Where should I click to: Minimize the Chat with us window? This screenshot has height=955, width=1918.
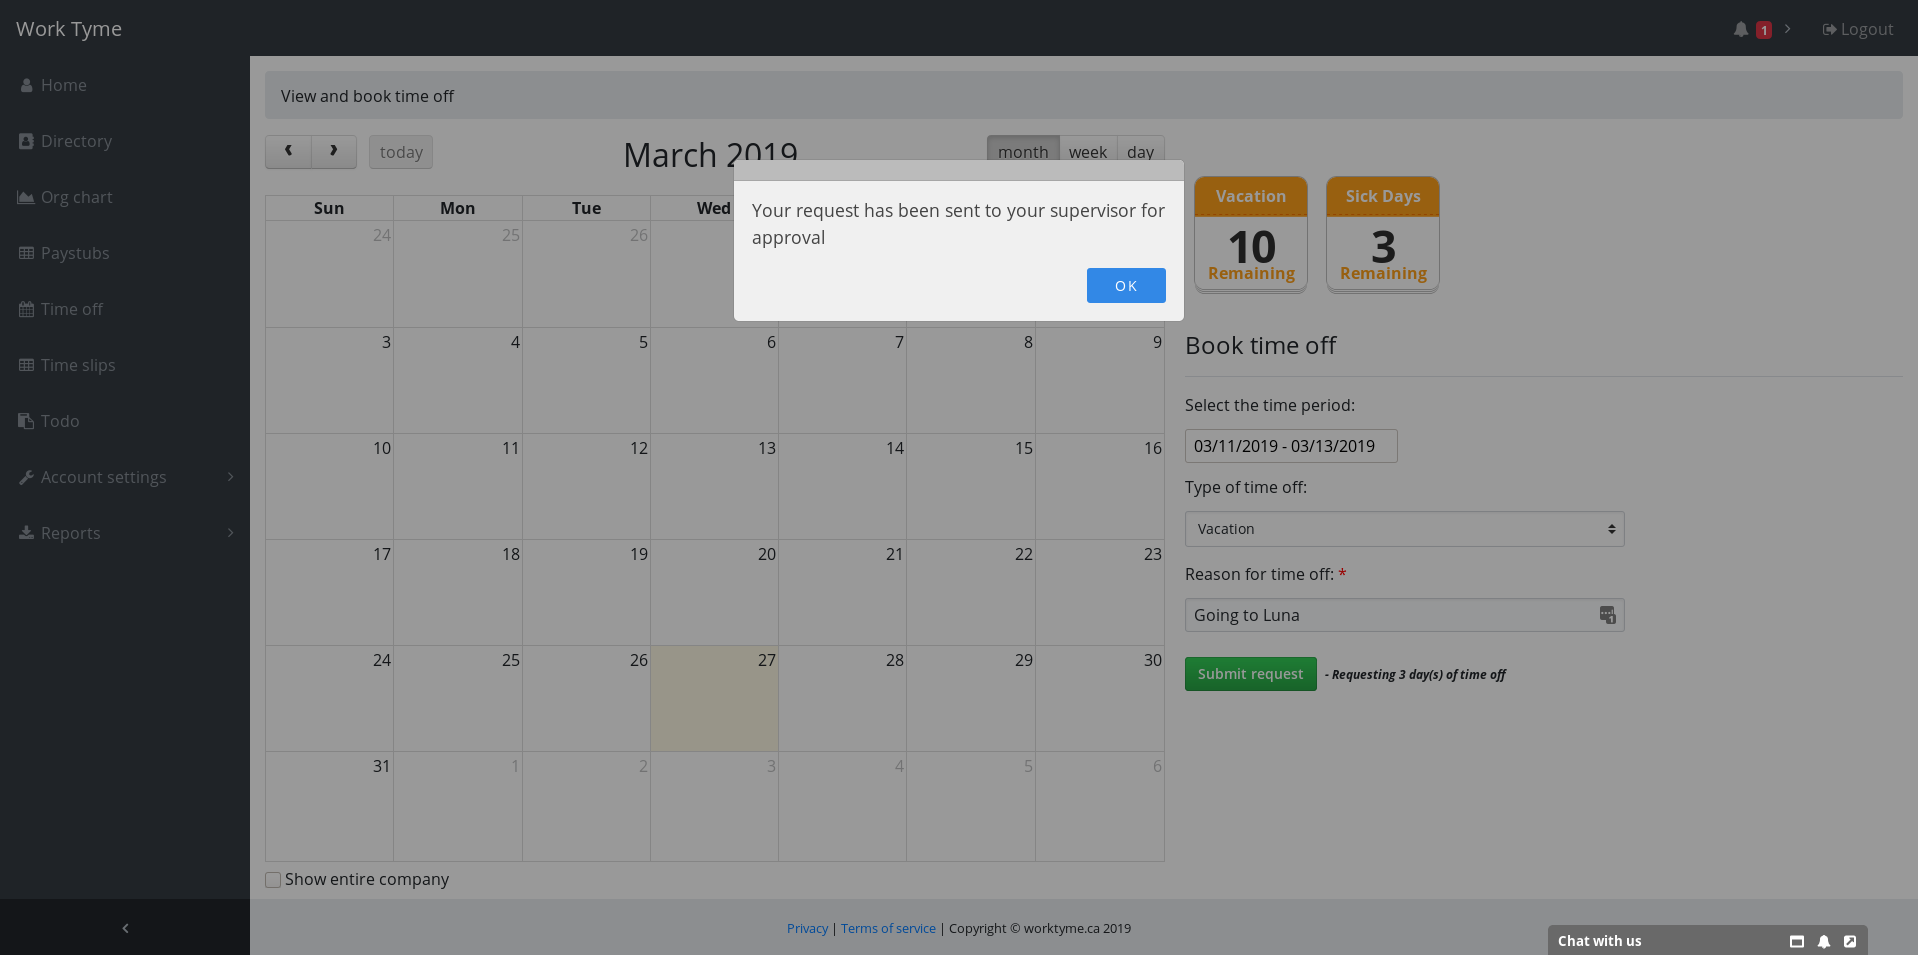[x=1797, y=941]
